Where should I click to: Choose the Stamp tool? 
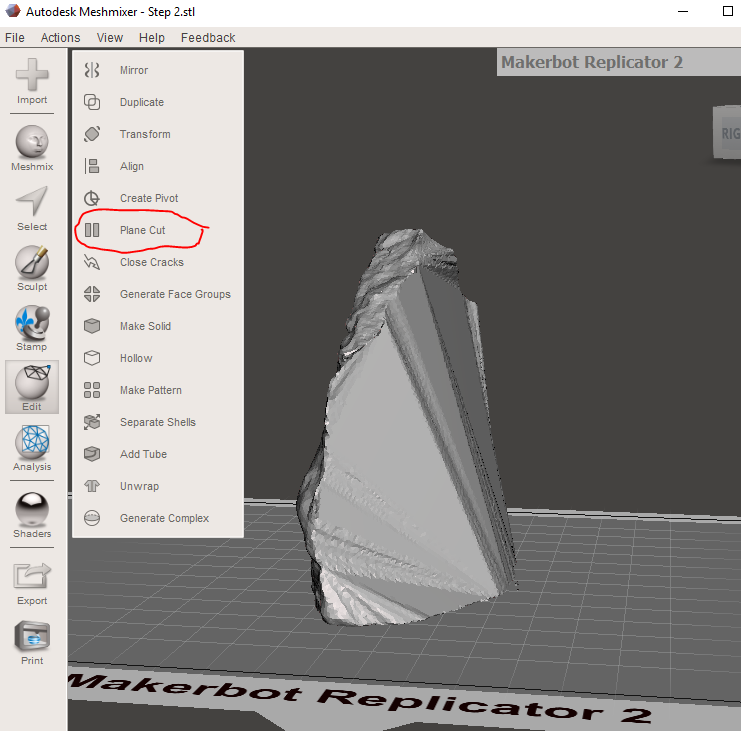(x=32, y=328)
